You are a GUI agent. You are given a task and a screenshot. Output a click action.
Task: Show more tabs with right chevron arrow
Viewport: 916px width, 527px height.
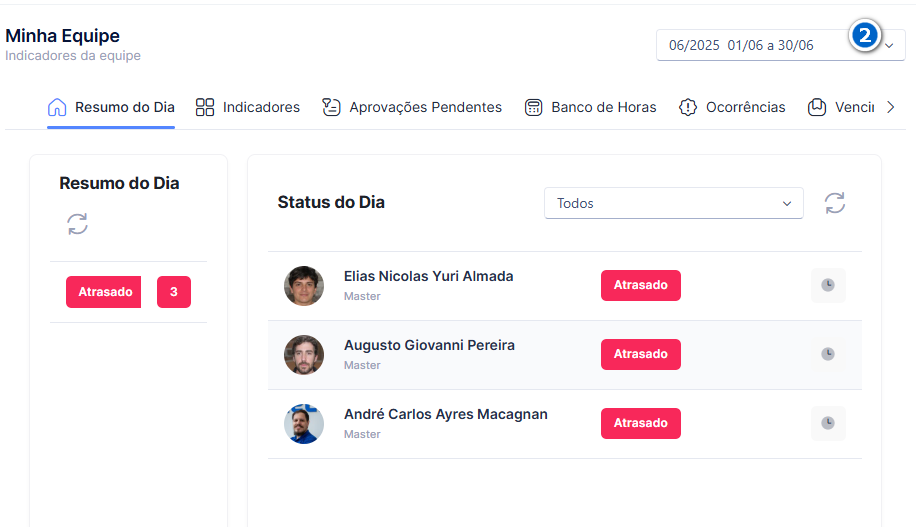[x=890, y=108]
